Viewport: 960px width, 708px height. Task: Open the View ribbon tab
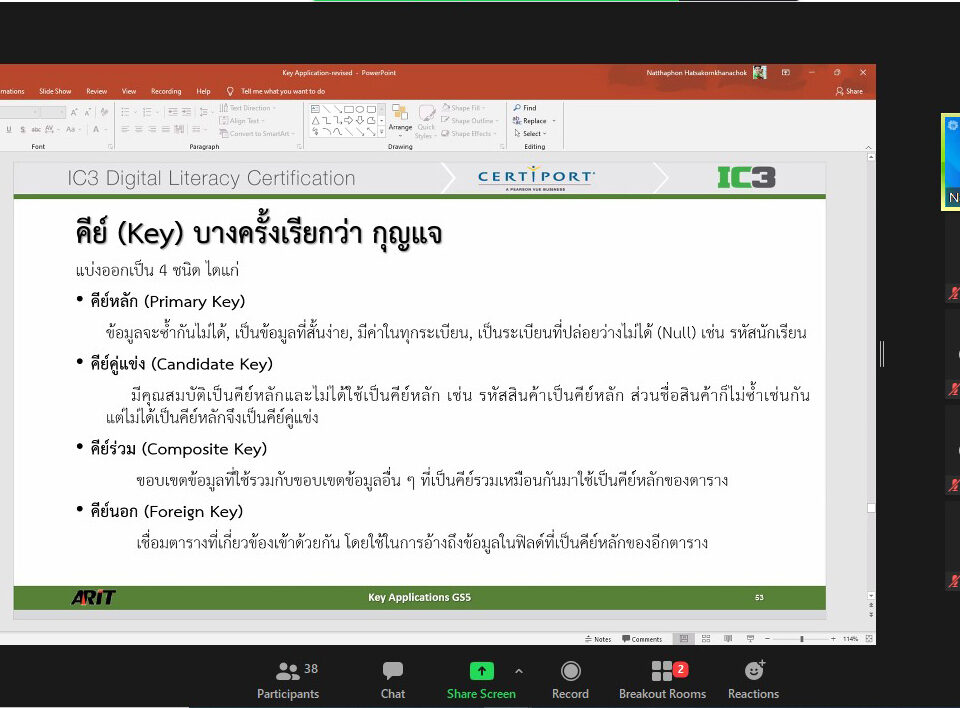[x=129, y=91]
